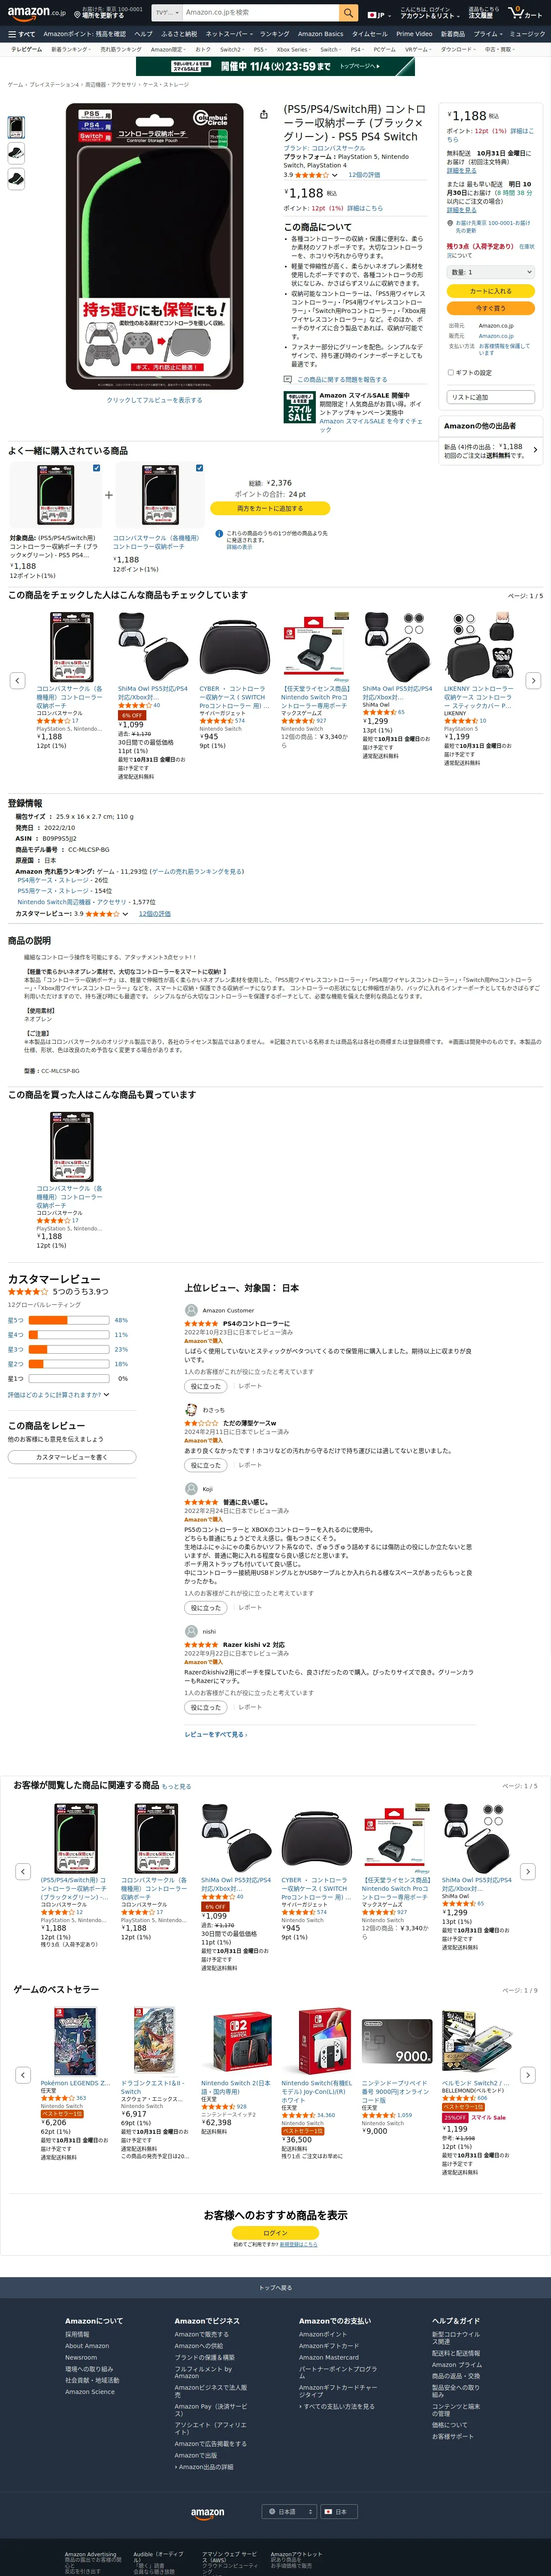The width and height of the screenshot is (551, 2576).
Task: Uncheck the second bundled product checkbox
Action: click(199, 467)
